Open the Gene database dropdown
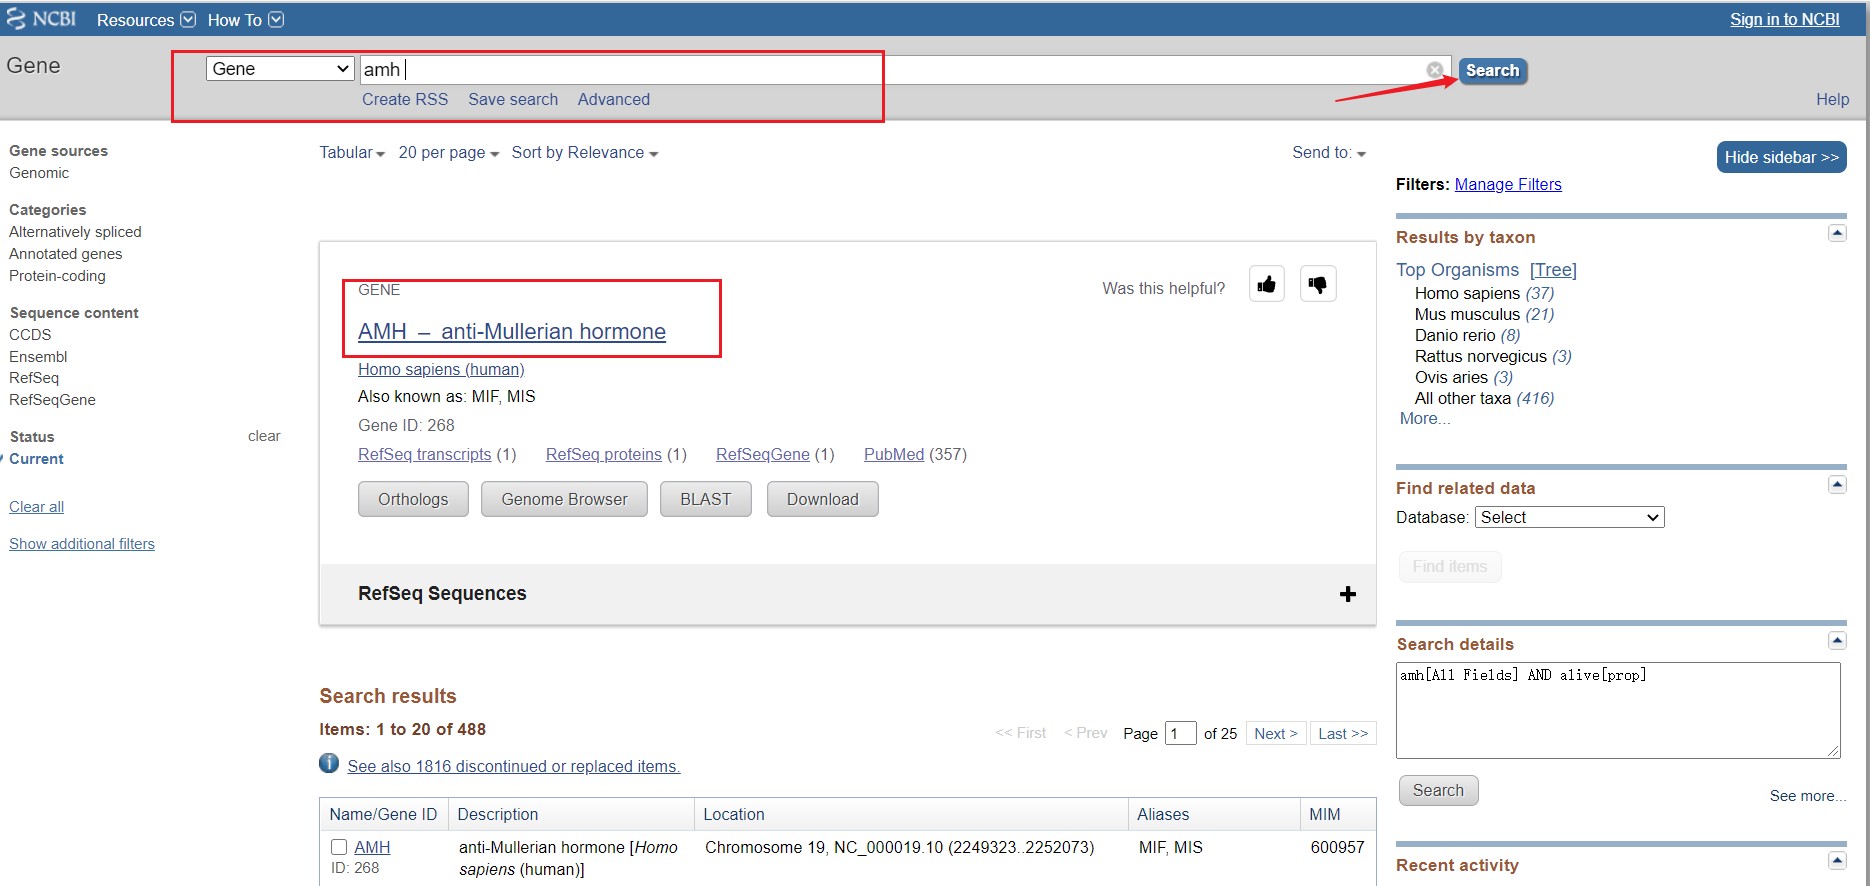 point(280,69)
